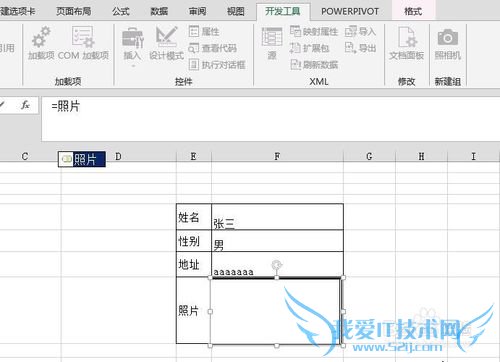
Task: Open the XML 源 source pane
Action: tap(272, 44)
